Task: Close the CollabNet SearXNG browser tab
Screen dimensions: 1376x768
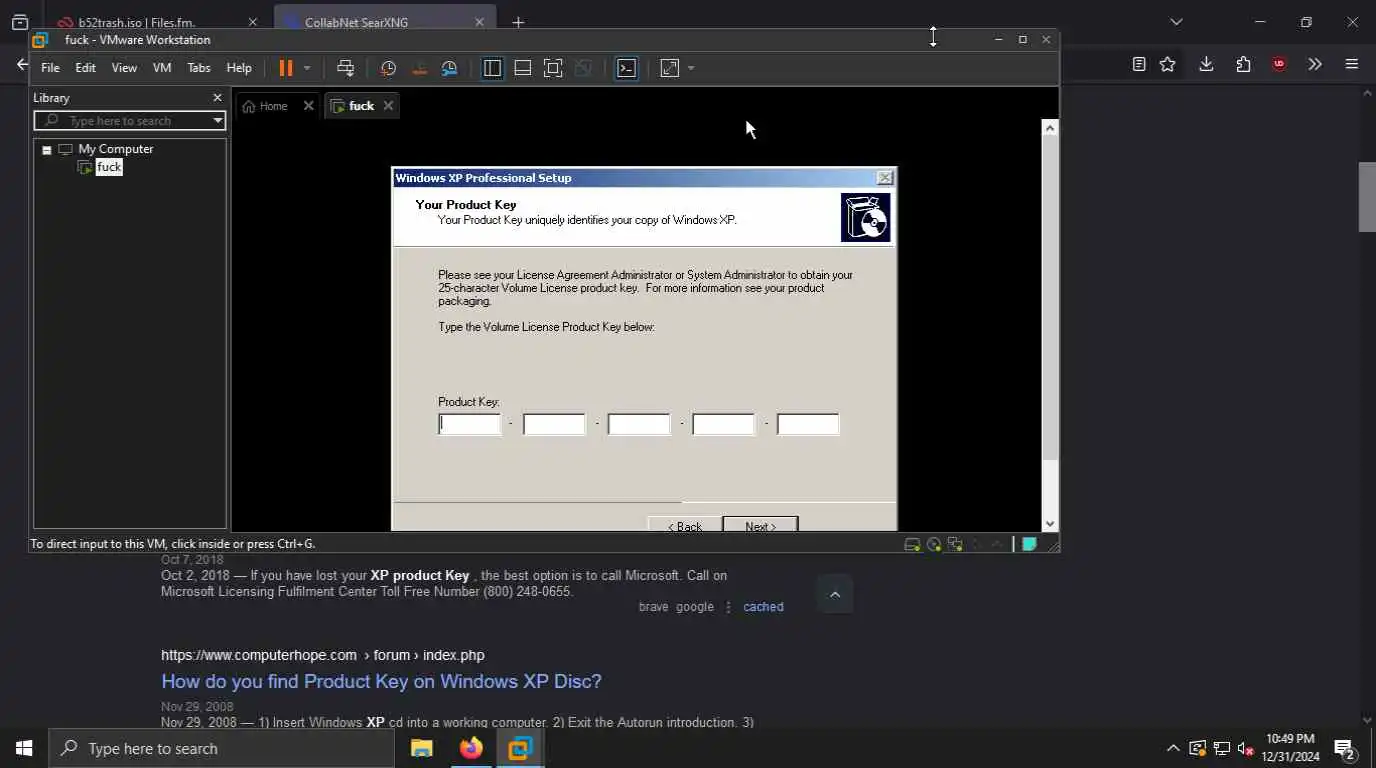Action: point(479,22)
